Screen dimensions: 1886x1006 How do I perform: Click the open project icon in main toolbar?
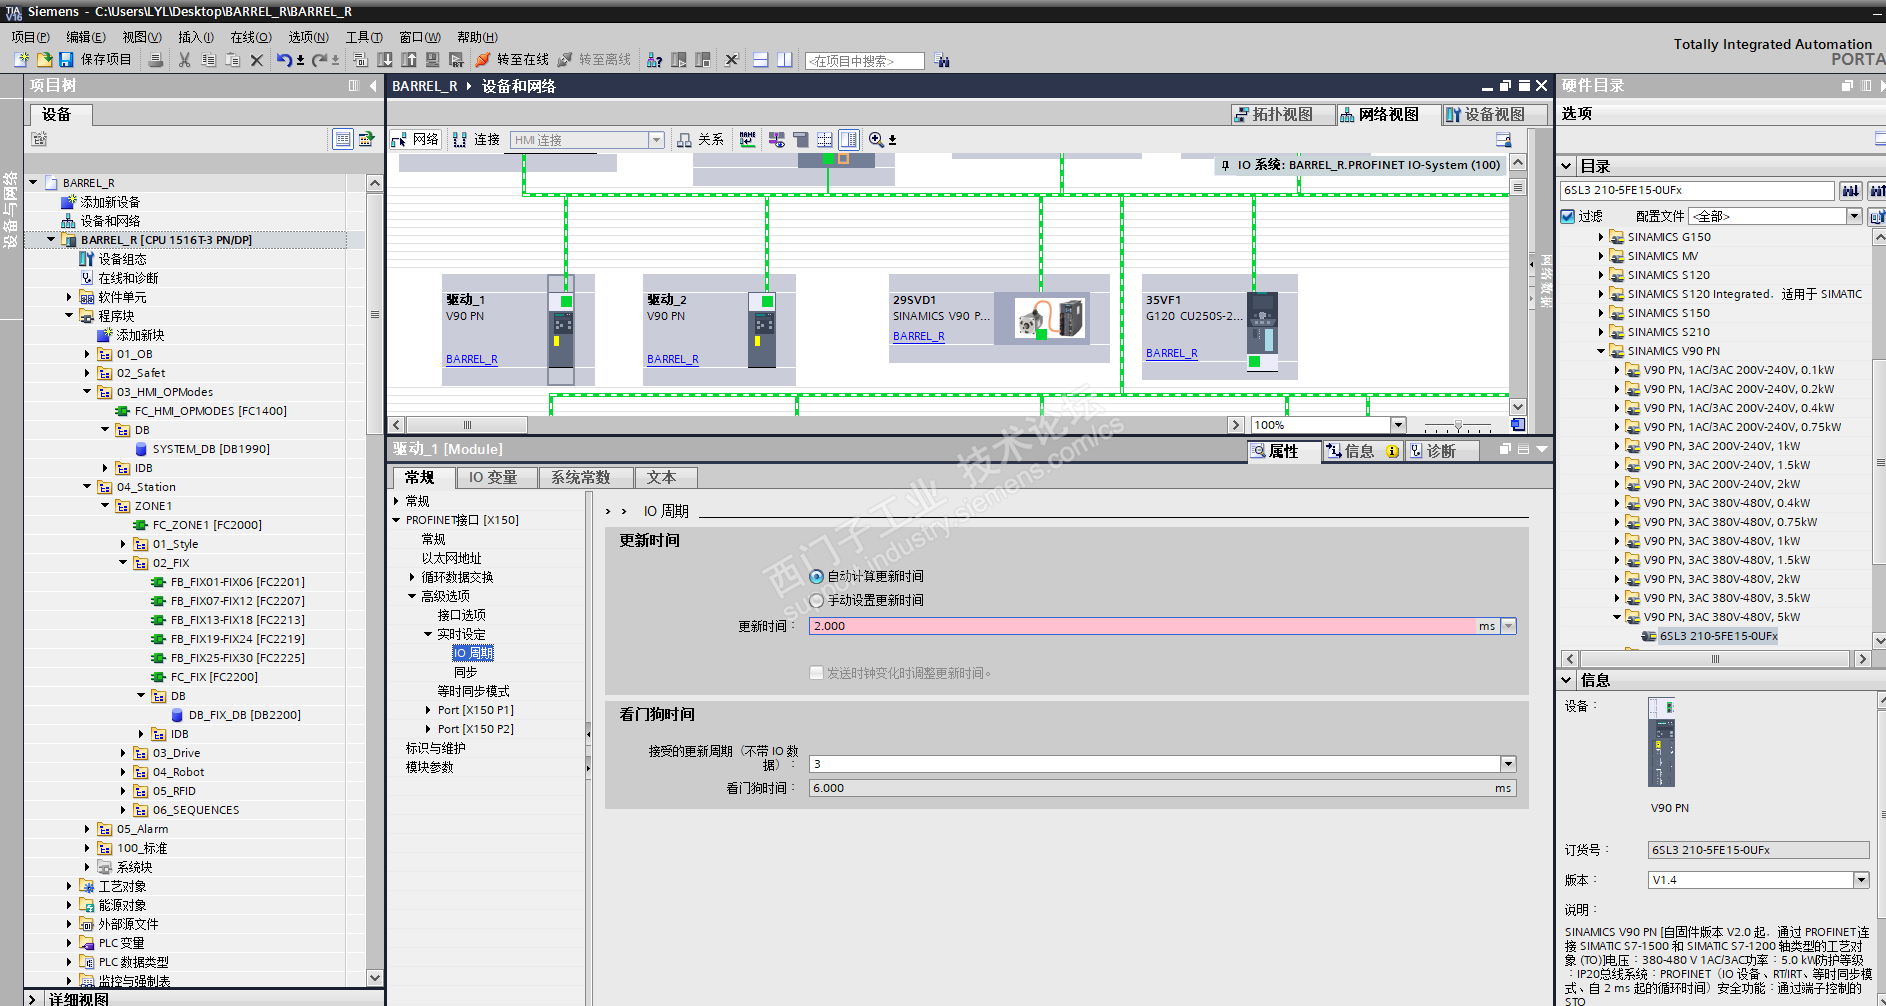click(44, 60)
